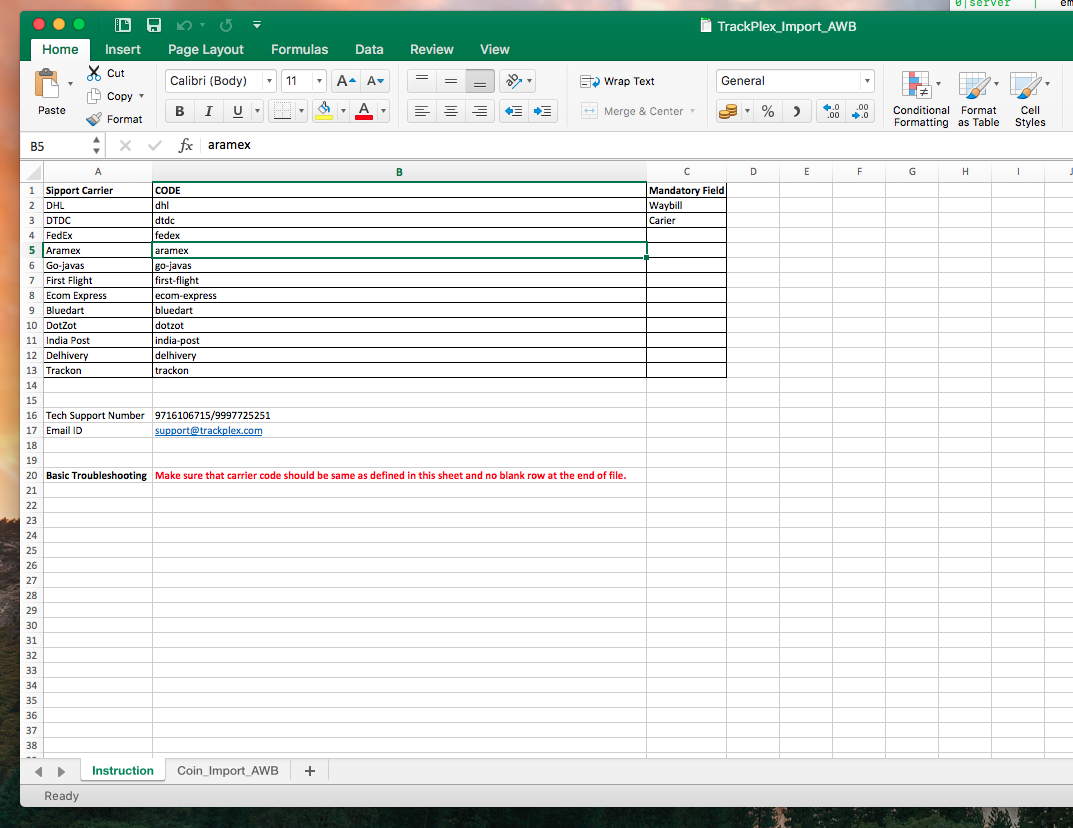Click the Insert Function fx icon
Image resolution: width=1073 pixels, height=828 pixels.
point(185,145)
